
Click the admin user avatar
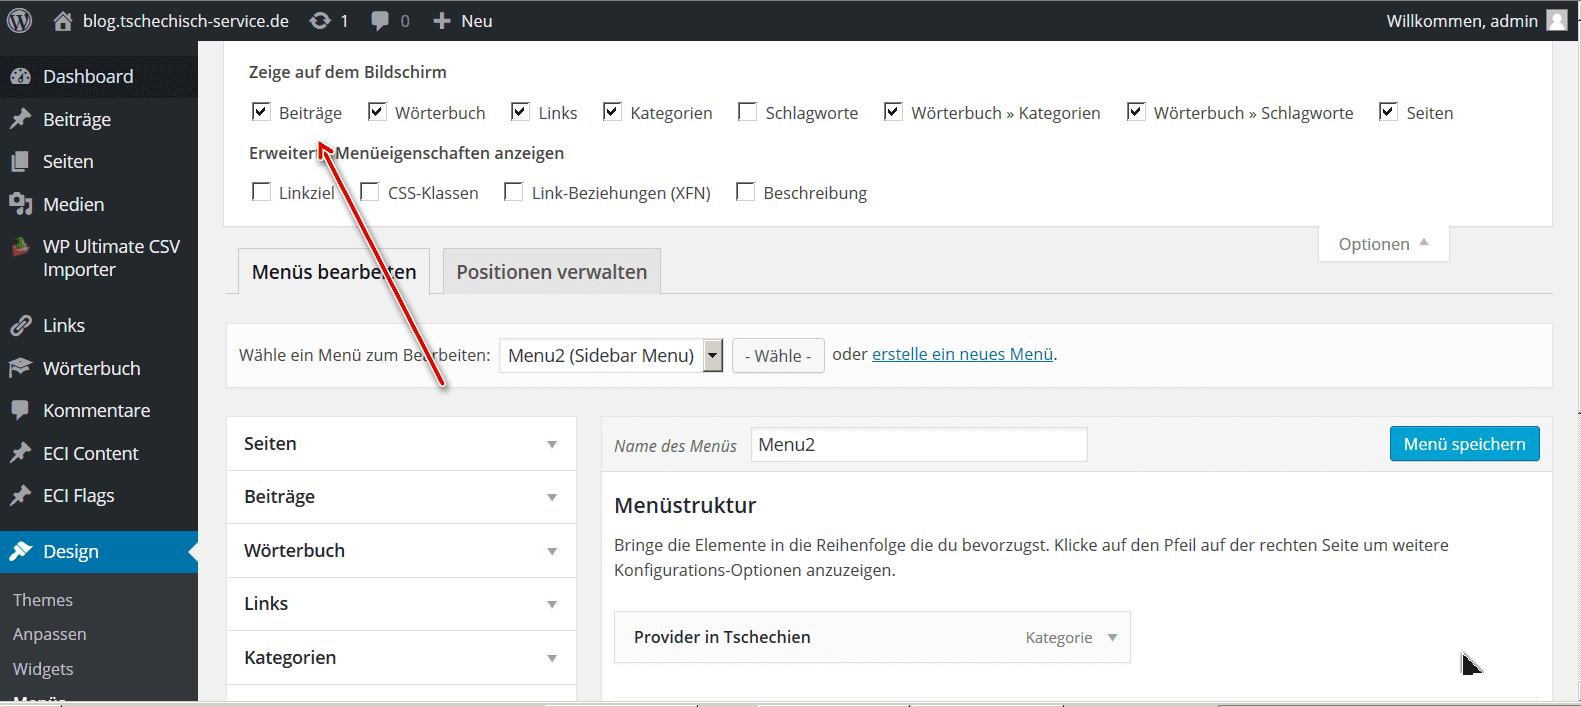(1557, 20)
